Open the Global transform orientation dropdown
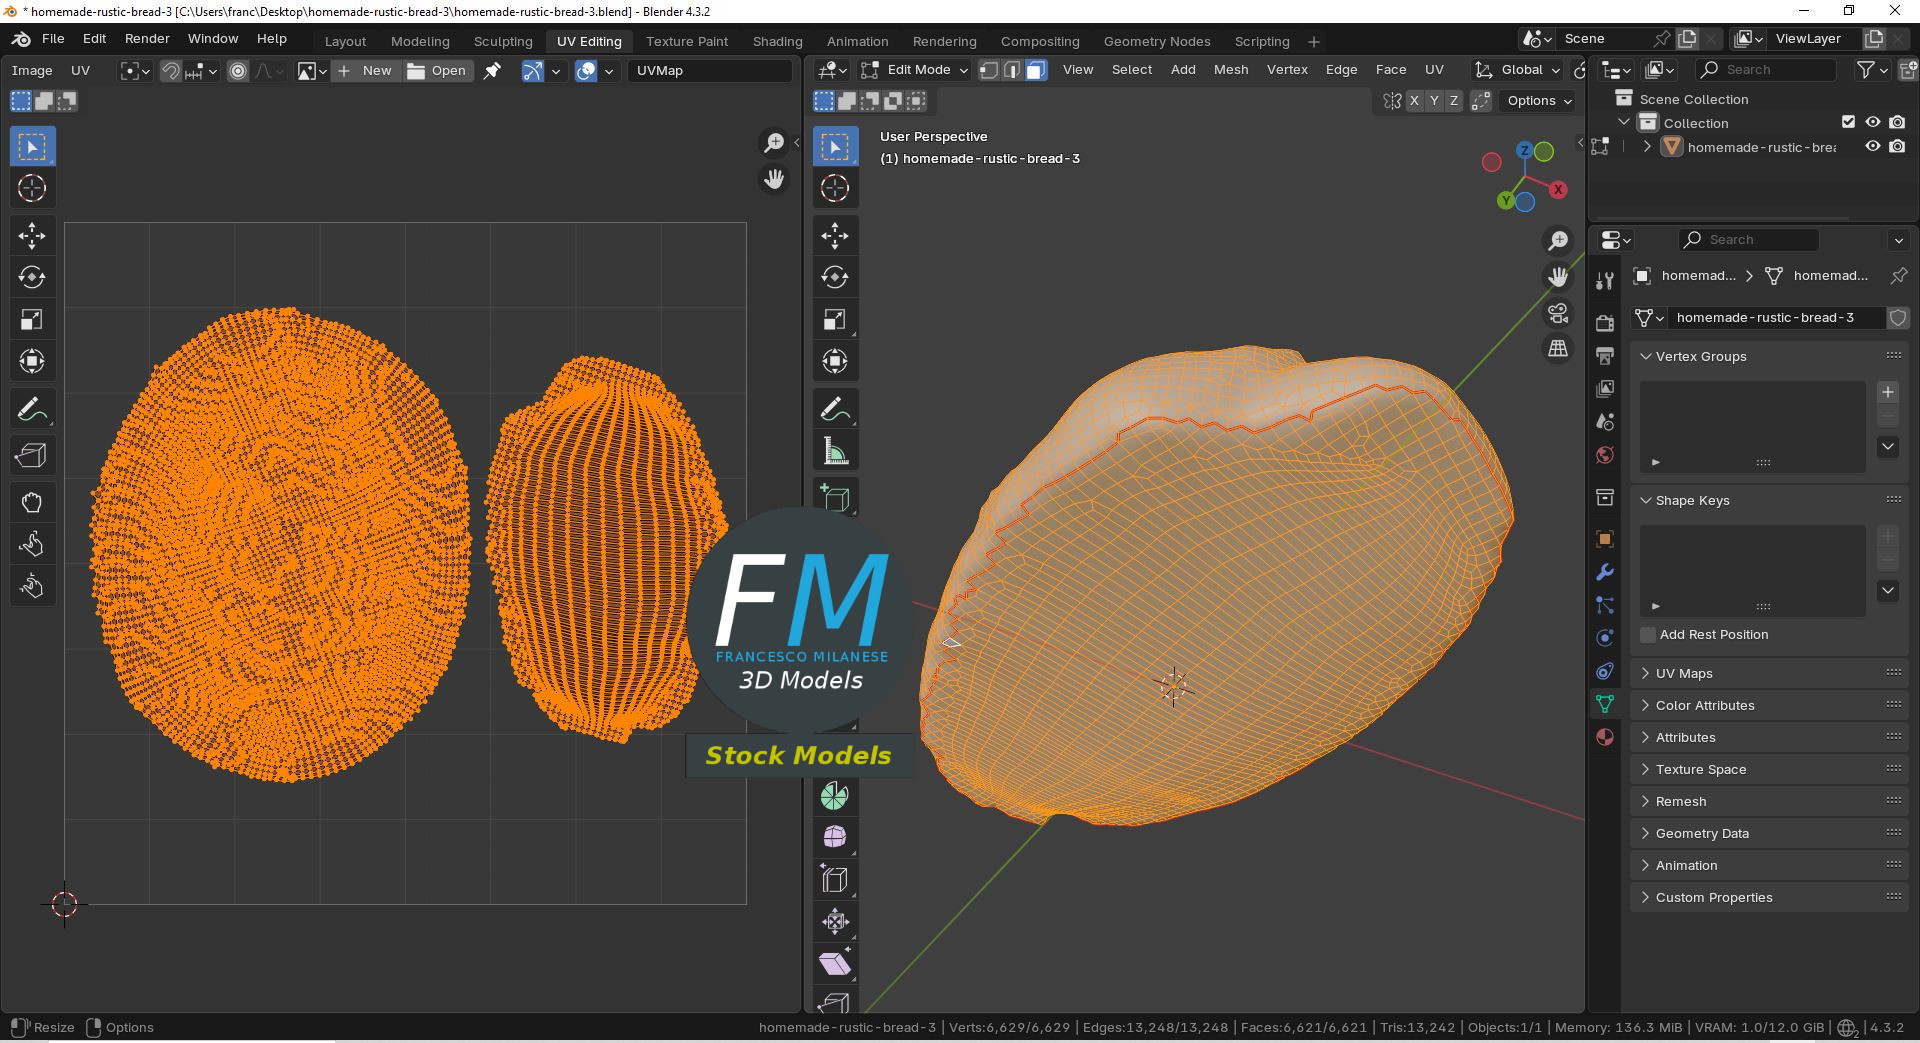Image resolution: width=1920 pixels, height=1043 pixels. point(1519,70)
